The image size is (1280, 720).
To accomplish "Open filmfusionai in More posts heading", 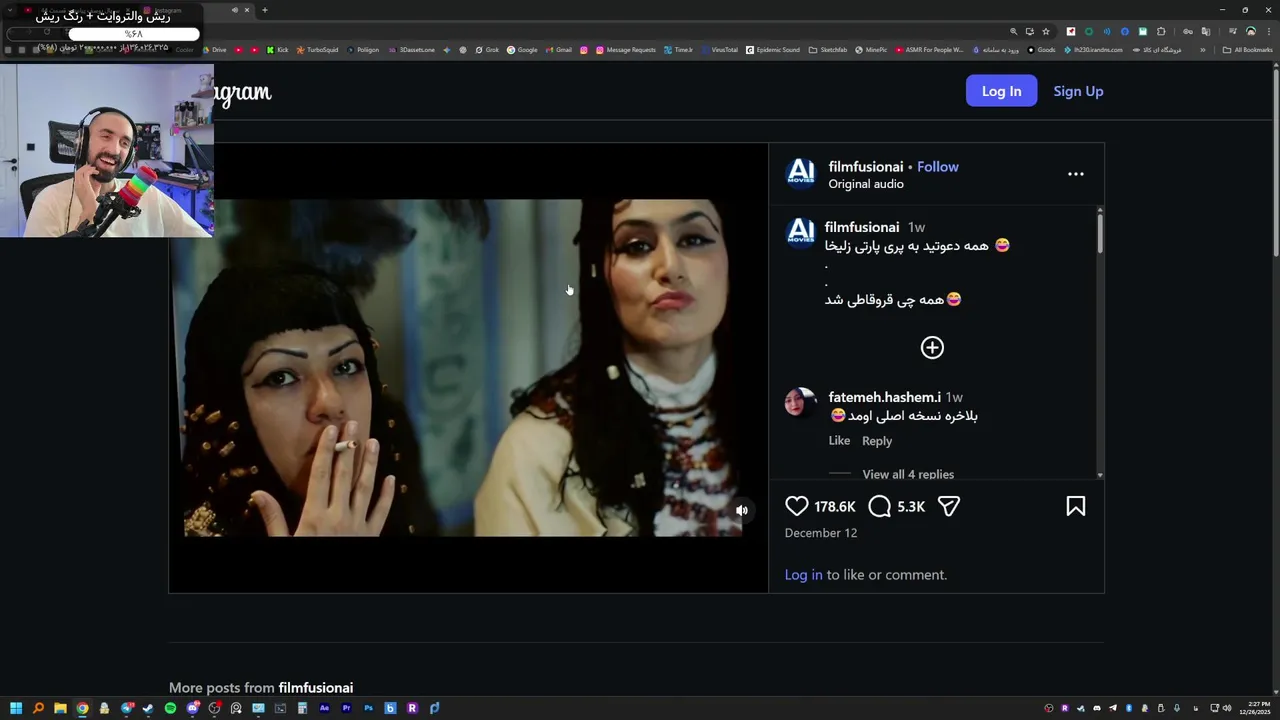I will pyautogui.click(x=316, y=688).
